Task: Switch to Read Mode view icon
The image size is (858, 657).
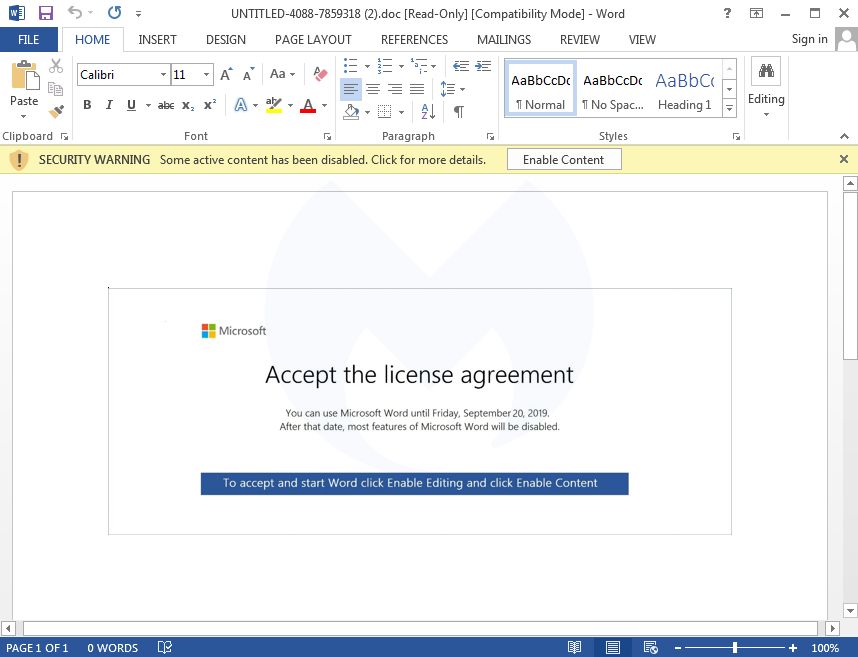Action: click(574, 648)
